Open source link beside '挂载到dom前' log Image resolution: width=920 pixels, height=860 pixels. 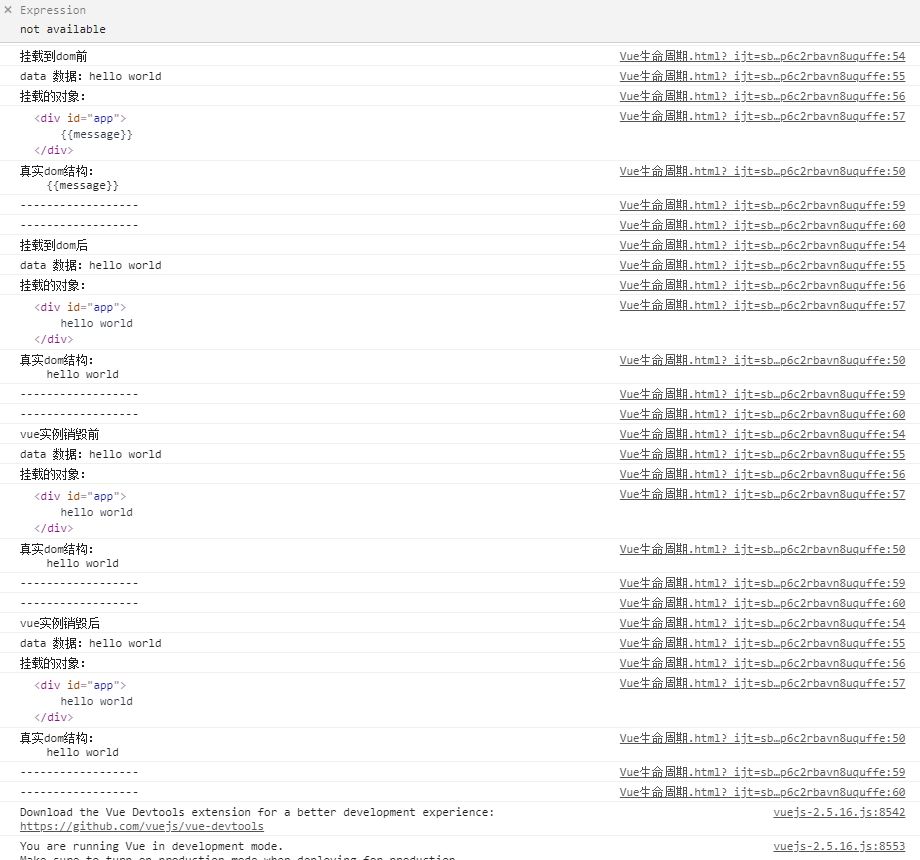pyautogui.click(x=762, y=56)
